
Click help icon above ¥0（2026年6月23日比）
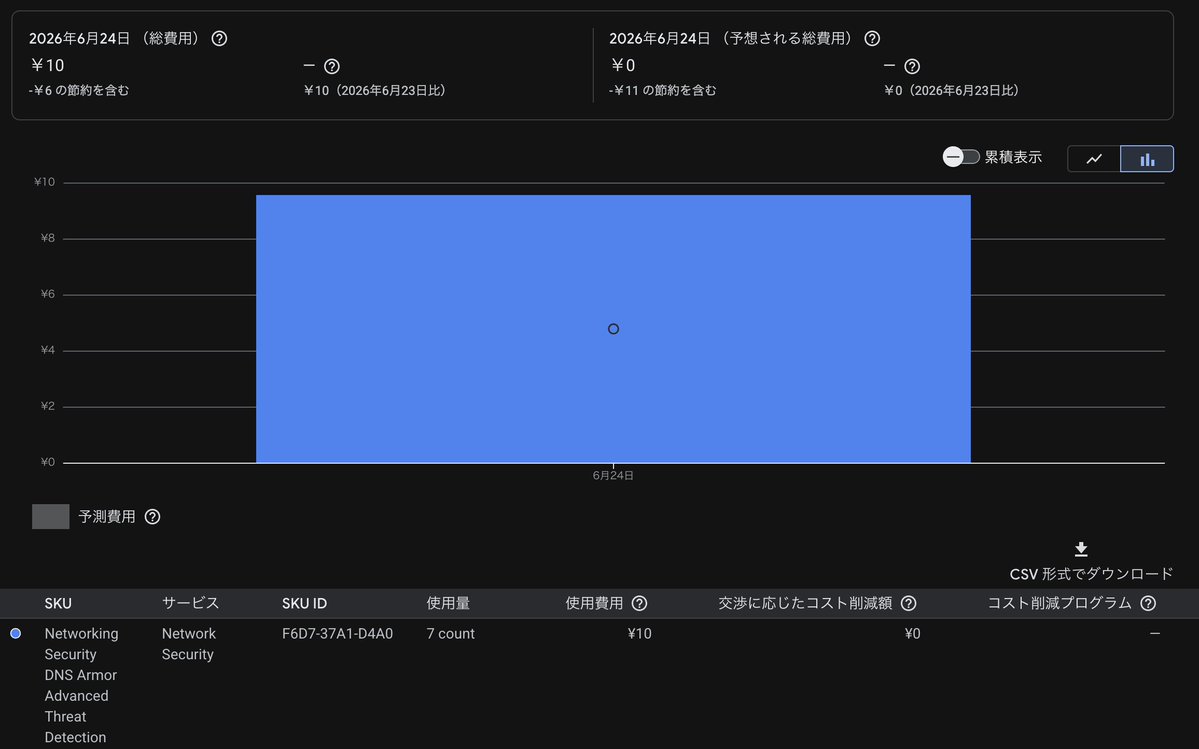[912, 66]
